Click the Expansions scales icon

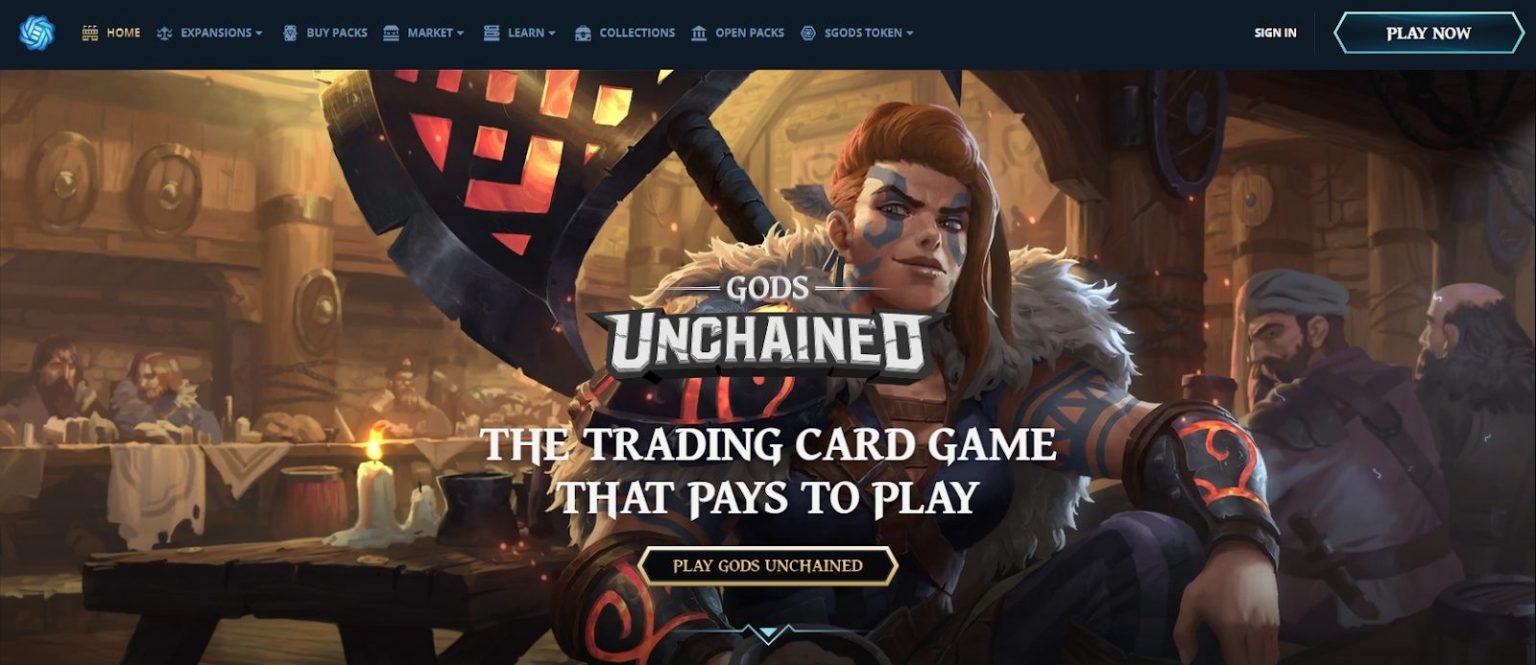(165, 33)
